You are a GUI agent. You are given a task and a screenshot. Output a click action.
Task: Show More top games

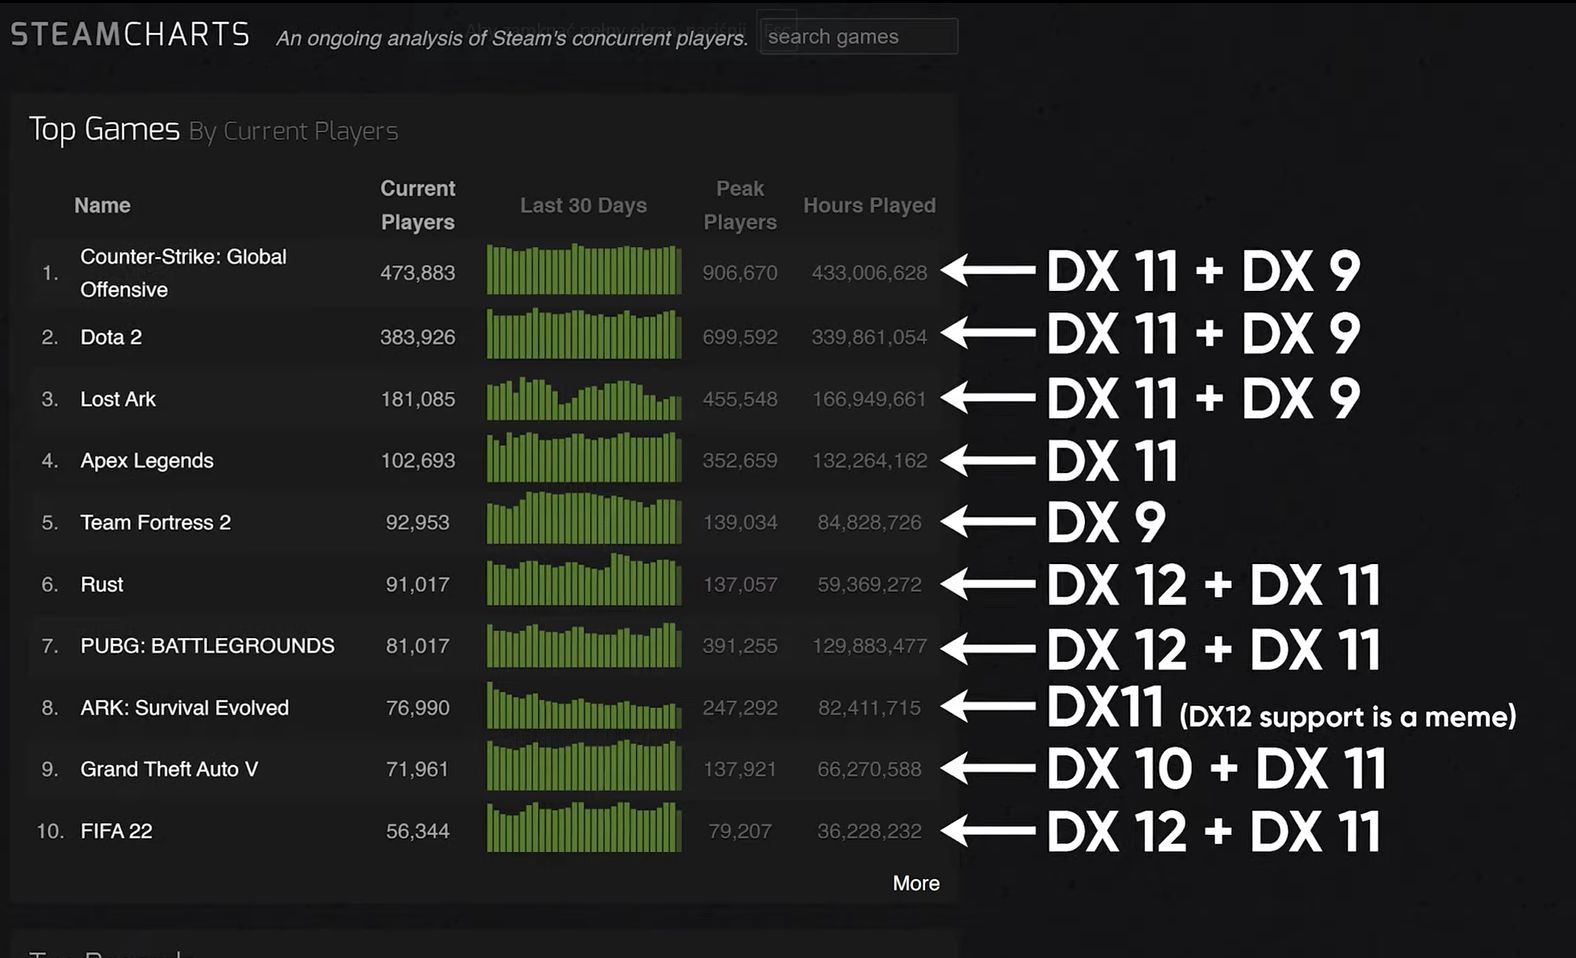[x=916, y=883]
